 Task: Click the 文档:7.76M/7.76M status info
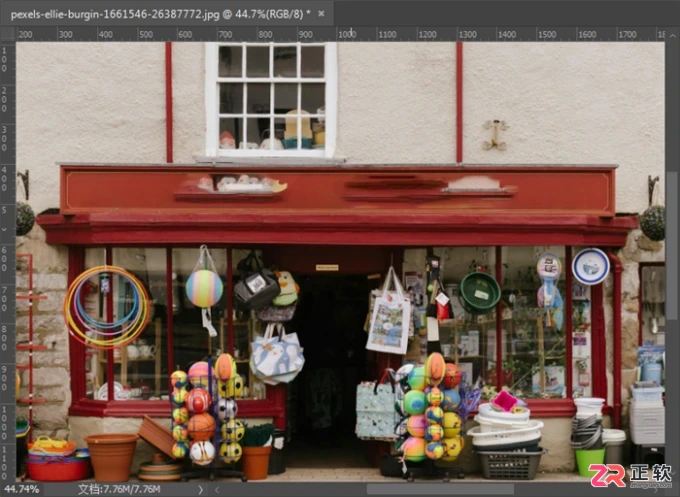[x=119, y=489]
